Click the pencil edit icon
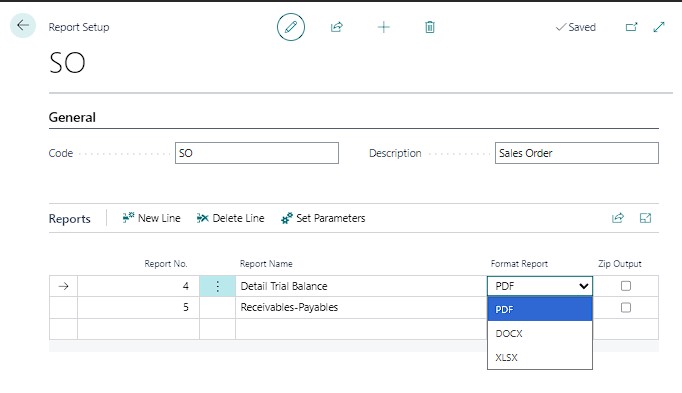Screen dimensions: 682x393 point(291,27)
